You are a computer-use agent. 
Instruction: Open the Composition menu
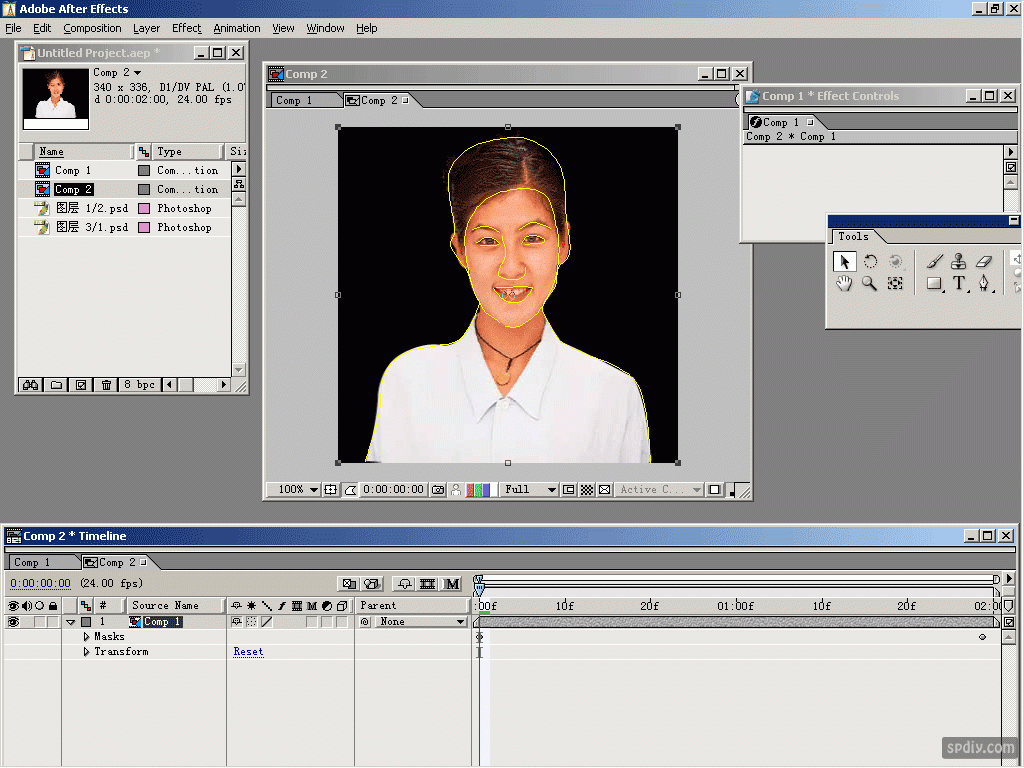pos(92,28)
